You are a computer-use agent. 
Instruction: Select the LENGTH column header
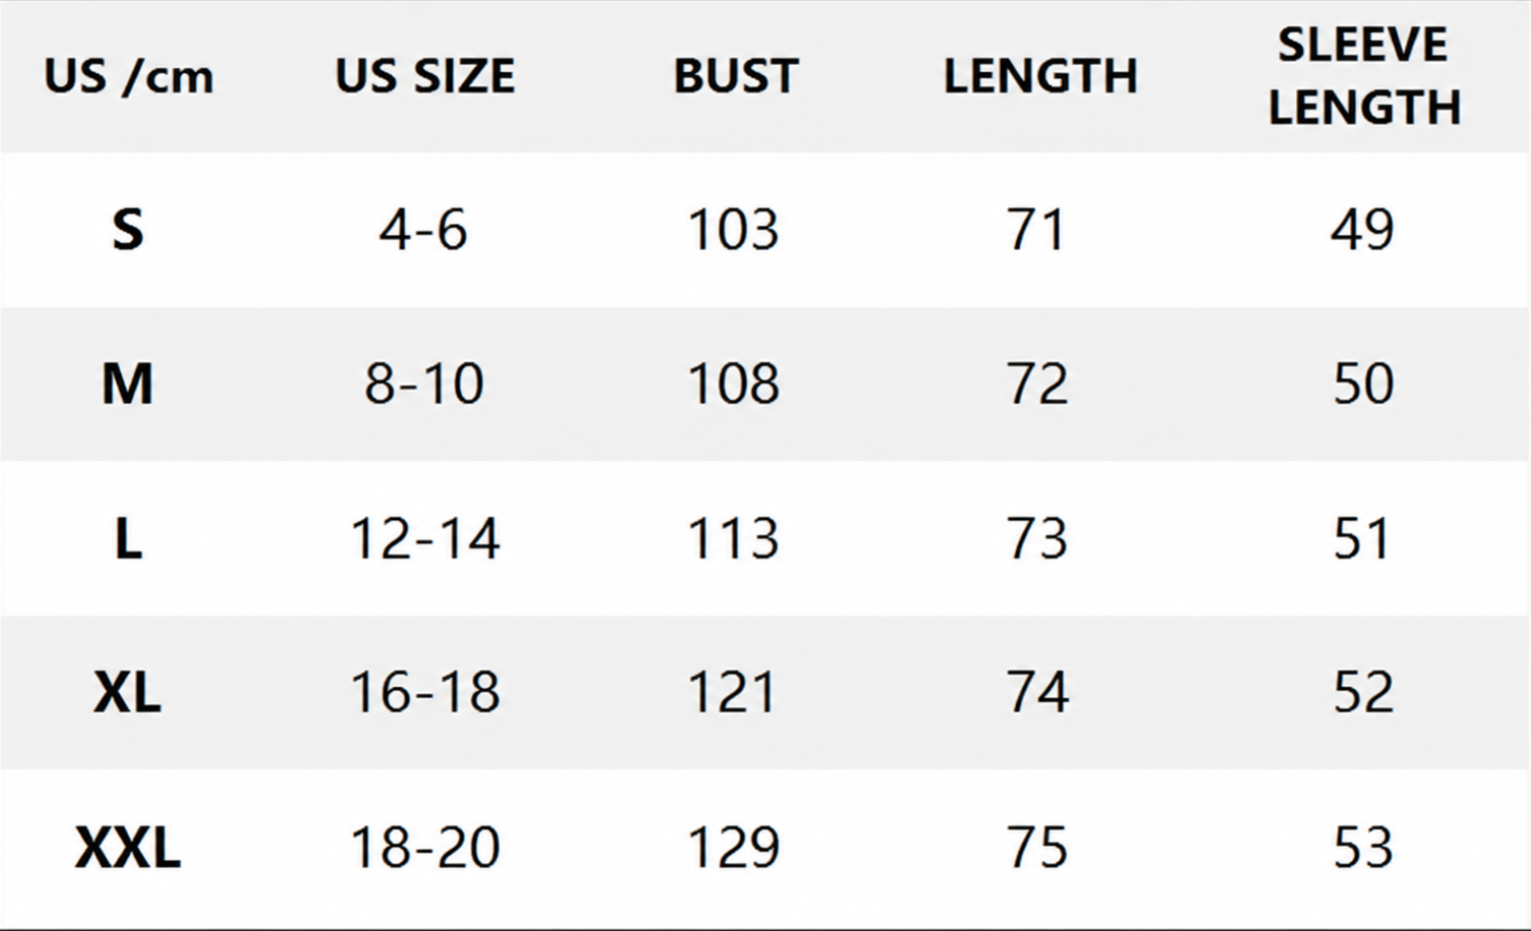pos(1040,76)
